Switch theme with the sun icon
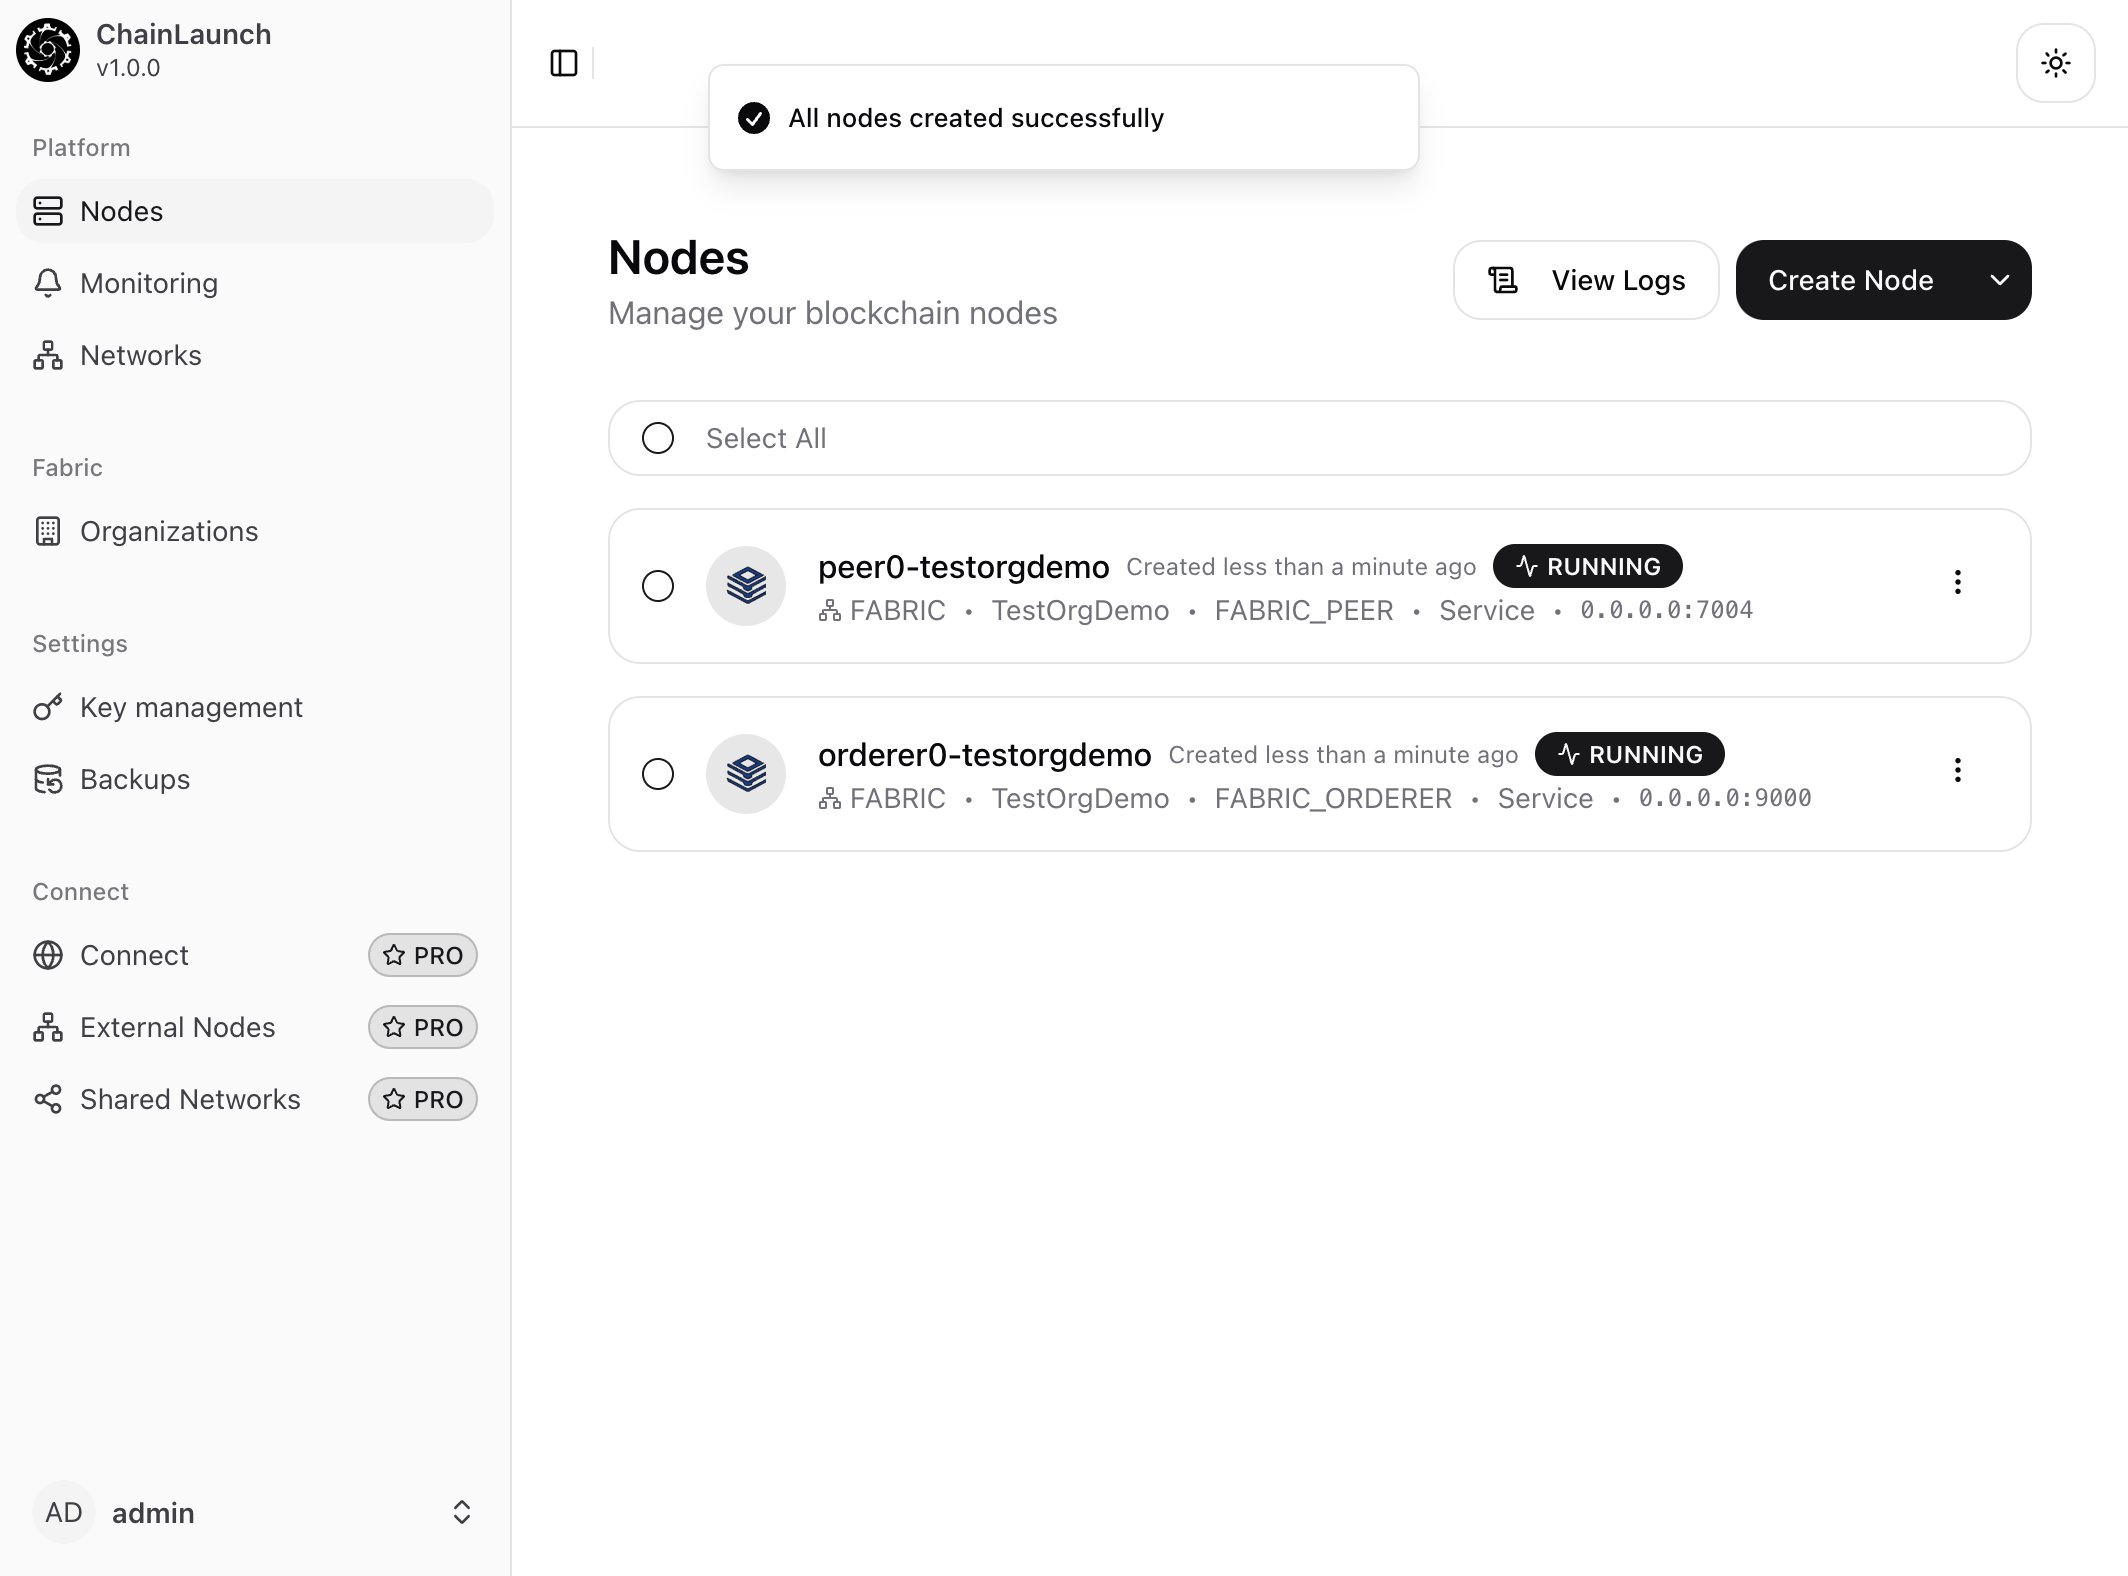 click(2055, 63)
